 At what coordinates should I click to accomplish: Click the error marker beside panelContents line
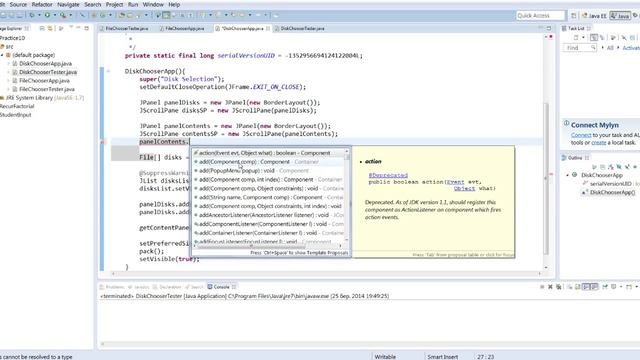point(103,142)
